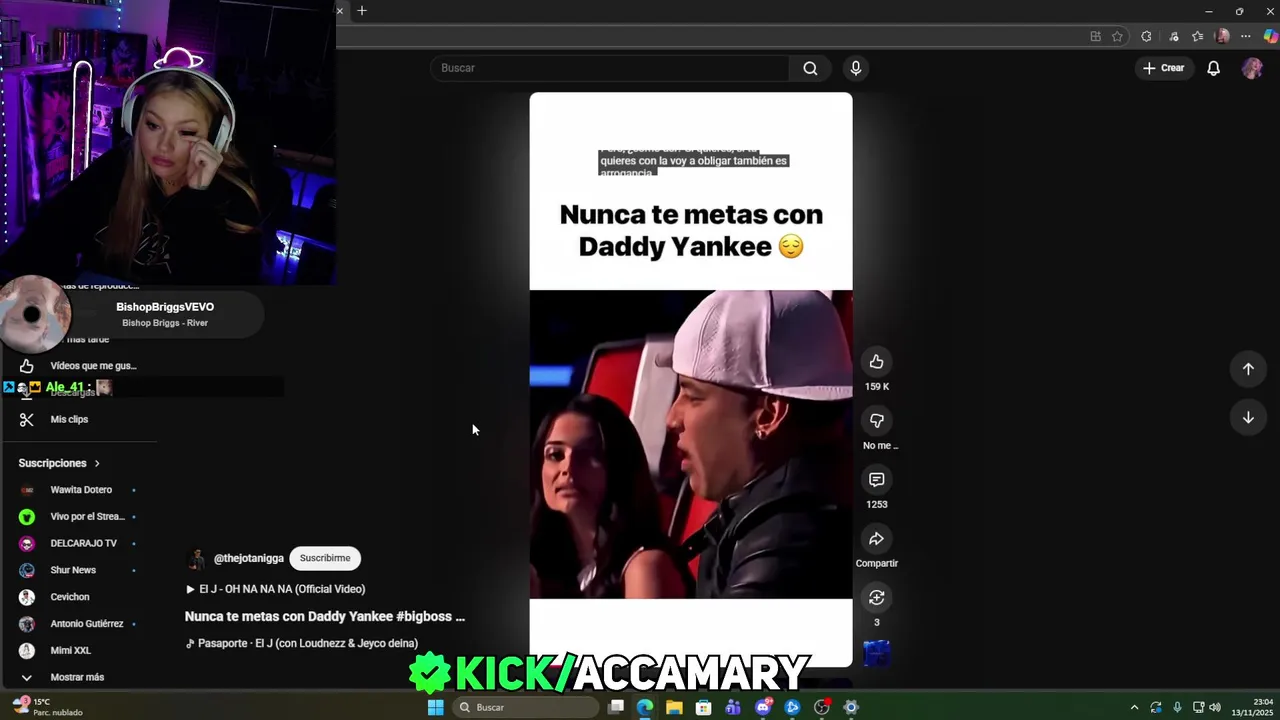Add page to favorites star icon
The image size is (1280, 720).
(1117, 36)
